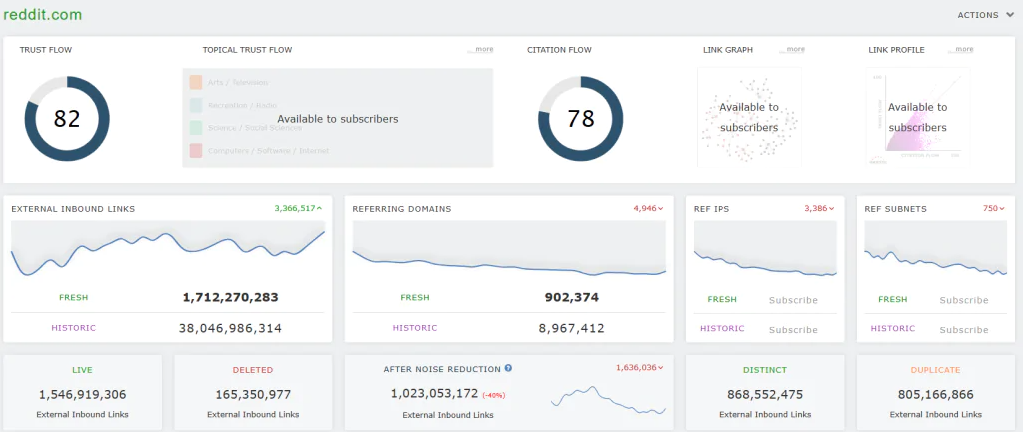1024x432 pixels.
Task: Click the Ref Subnets 750 change indicator
Action: point(991,208)
